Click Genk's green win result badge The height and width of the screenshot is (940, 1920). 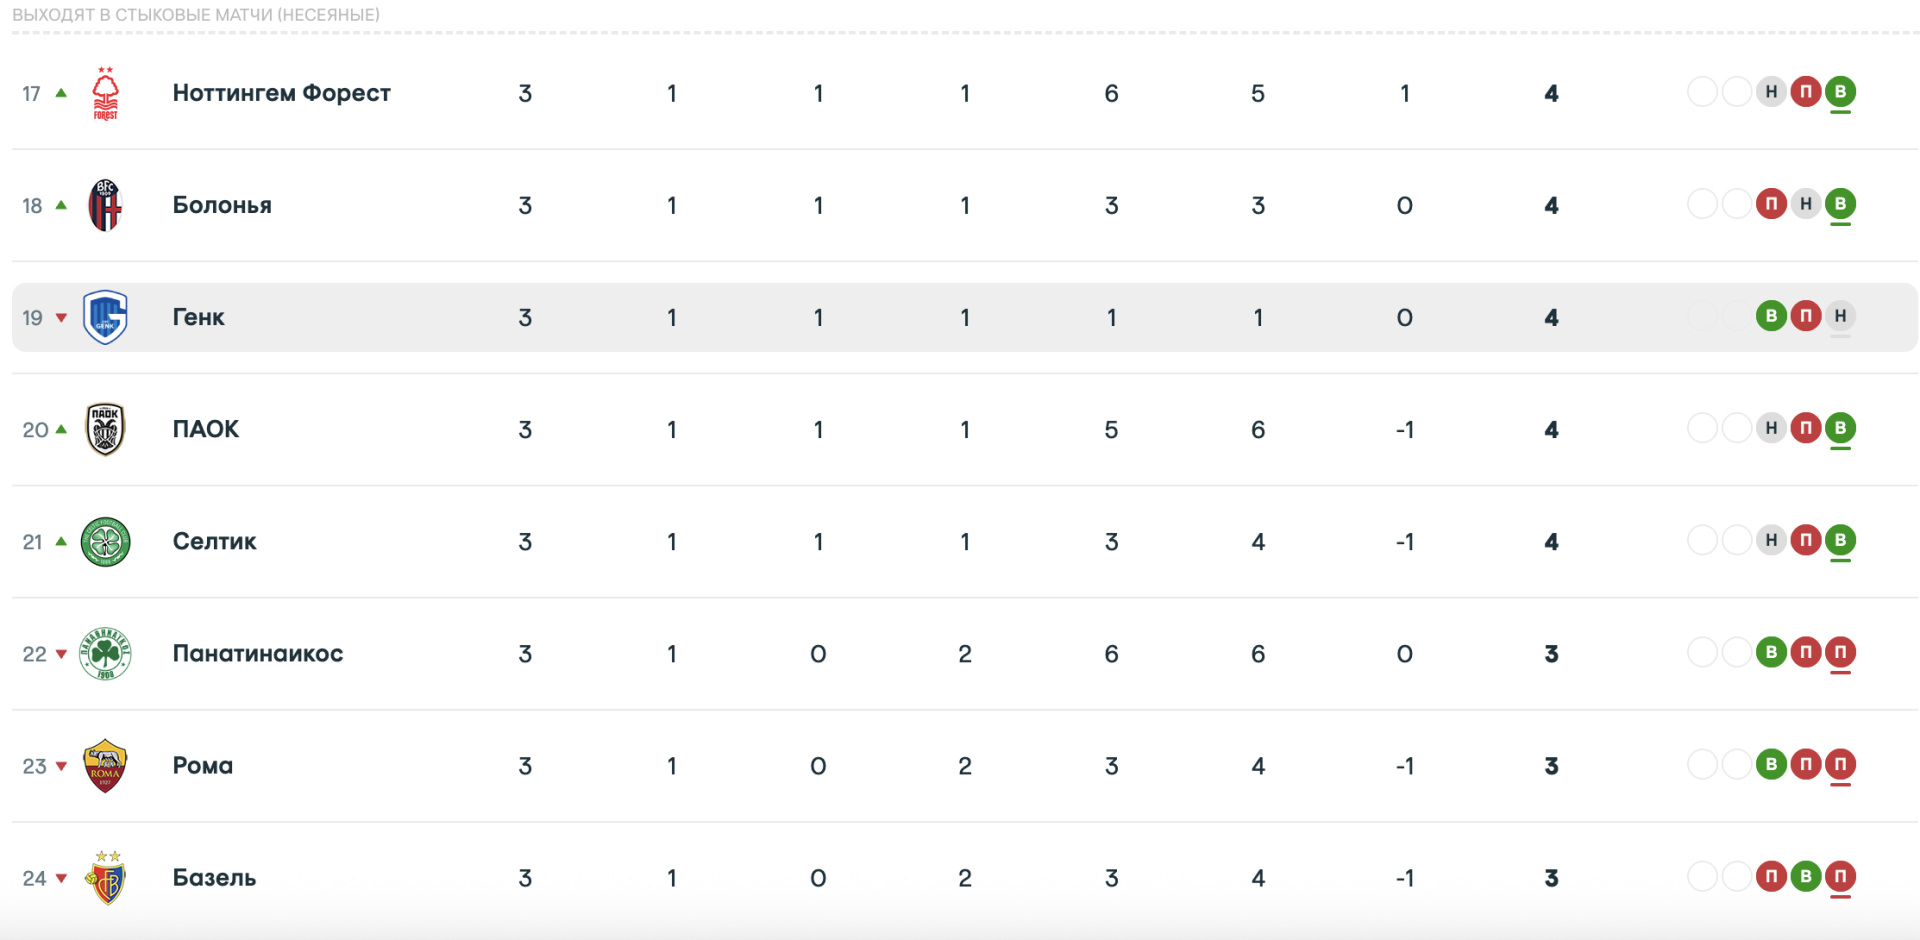pos(1771,316)
